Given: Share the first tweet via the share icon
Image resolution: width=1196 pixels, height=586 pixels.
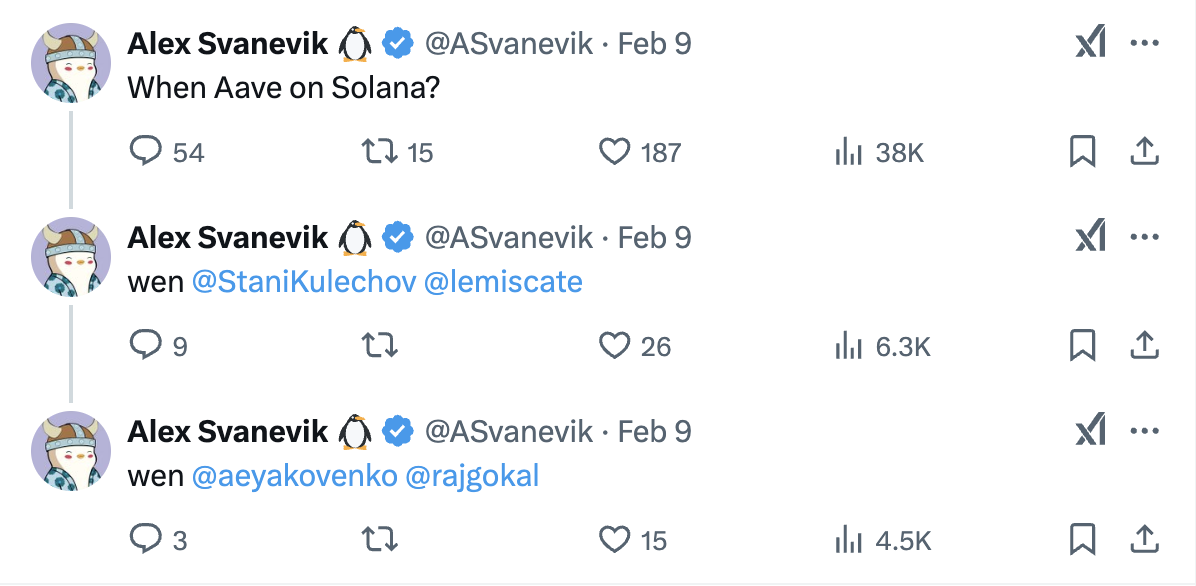Looking at the screenshot, I should coord(1143,152).
